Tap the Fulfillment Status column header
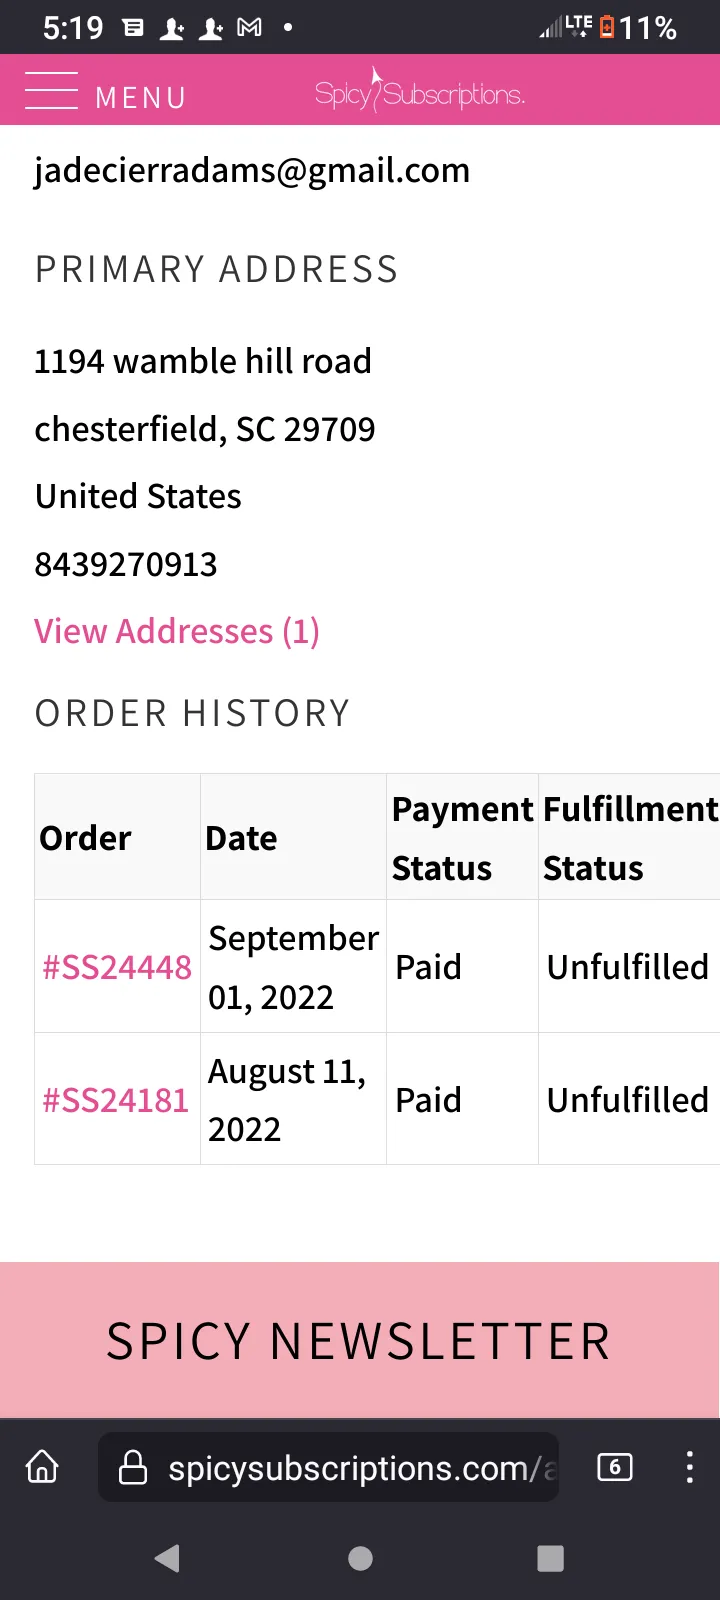The width and height of the screenshot is (720, 1600). click(630, 838)
